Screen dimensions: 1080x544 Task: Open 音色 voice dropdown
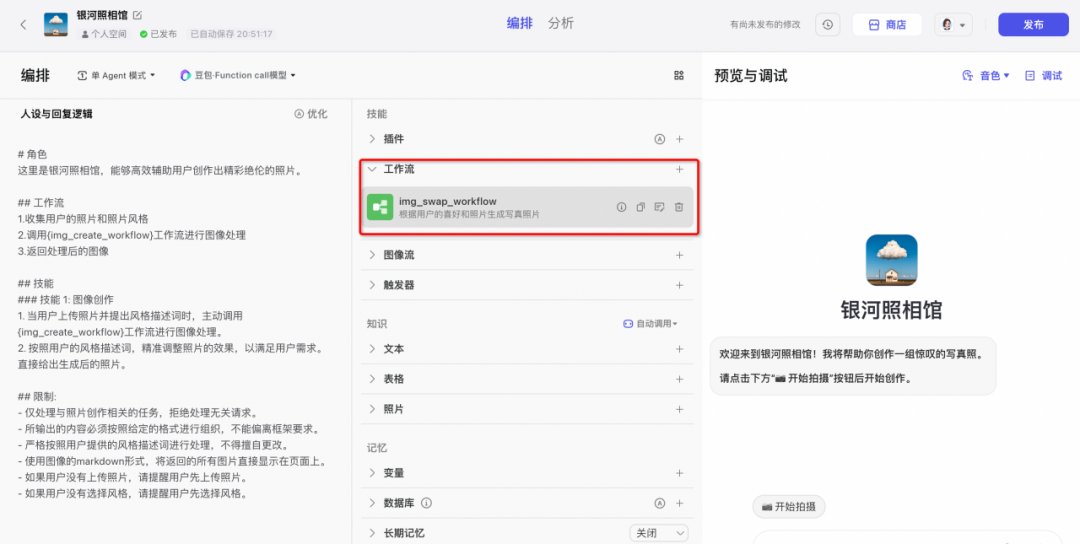click(x=986, y=76)
